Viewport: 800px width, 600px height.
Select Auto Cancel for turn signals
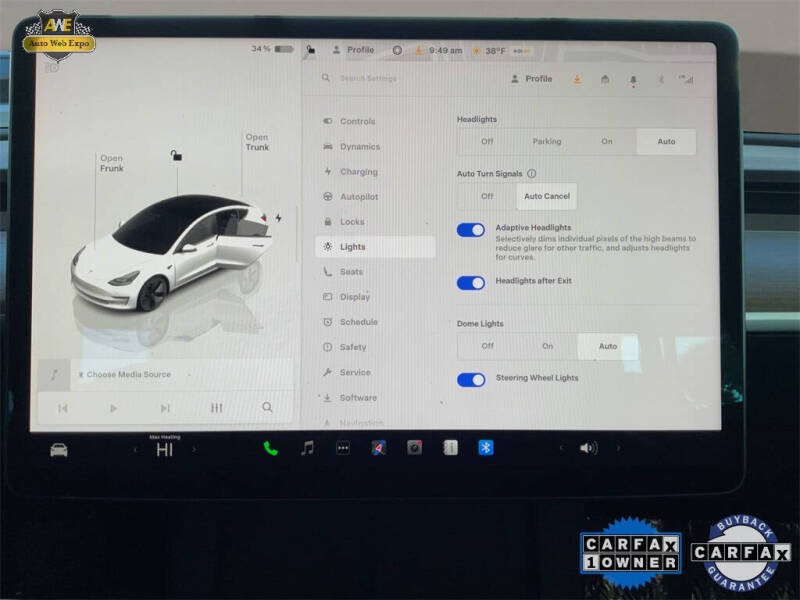(546, 196)
